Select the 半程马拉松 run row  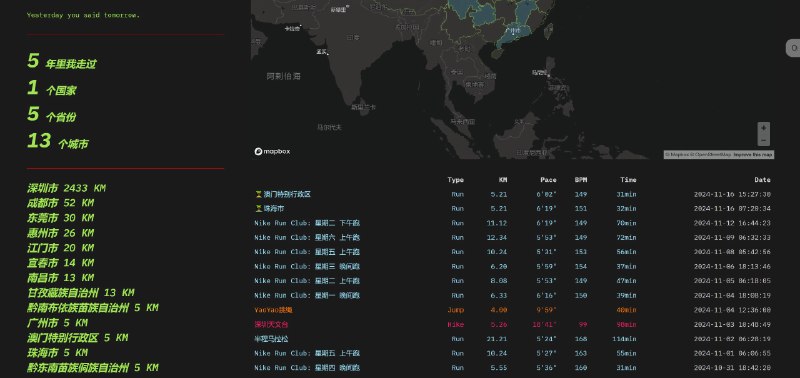coord(513,339)
